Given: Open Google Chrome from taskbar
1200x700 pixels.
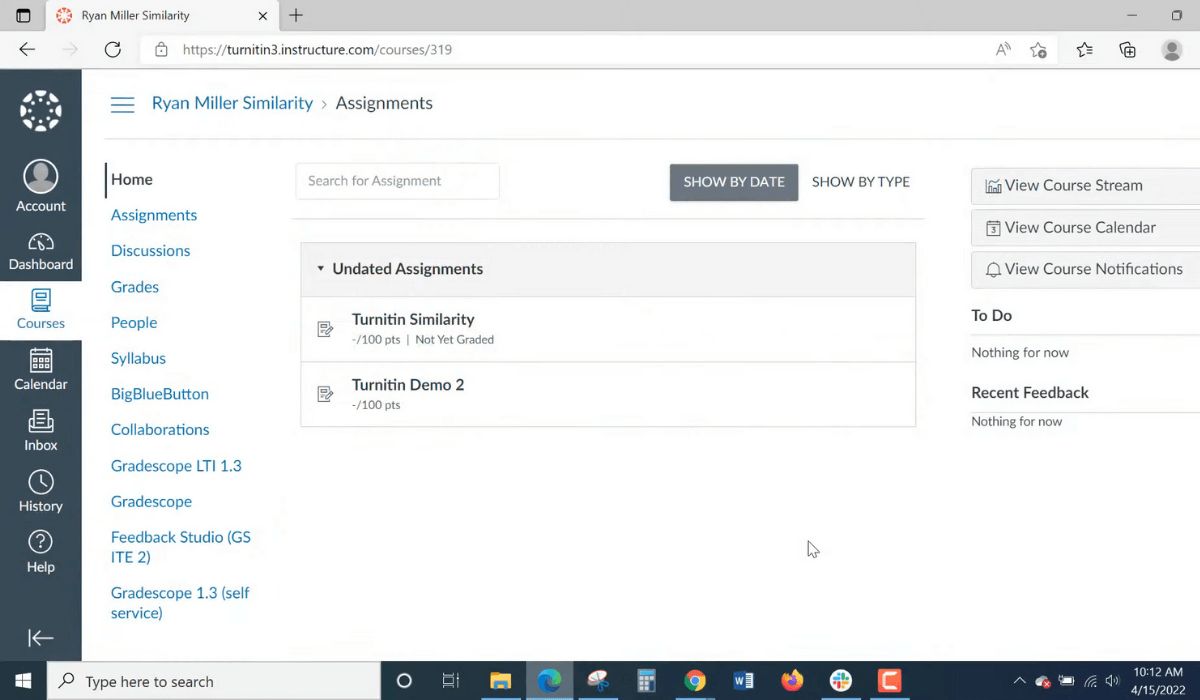Looking at the screenshot, I should point(695,681).
